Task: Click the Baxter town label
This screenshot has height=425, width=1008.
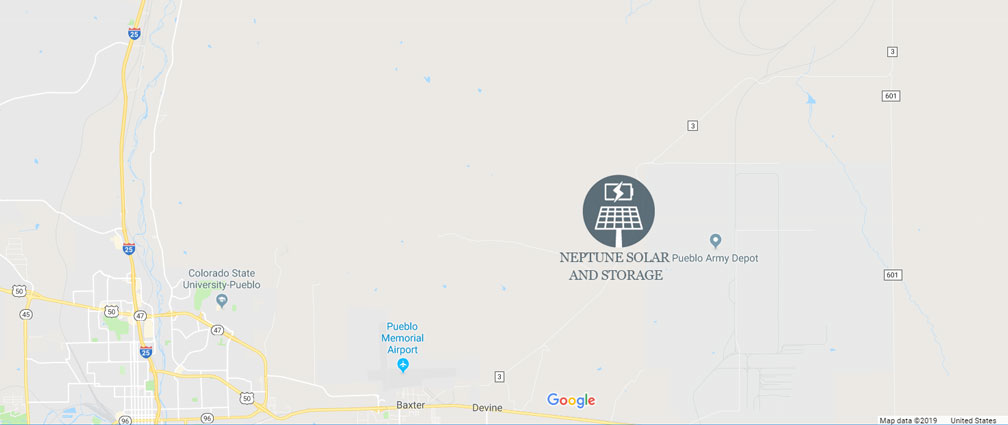Action: coord(410,406)
